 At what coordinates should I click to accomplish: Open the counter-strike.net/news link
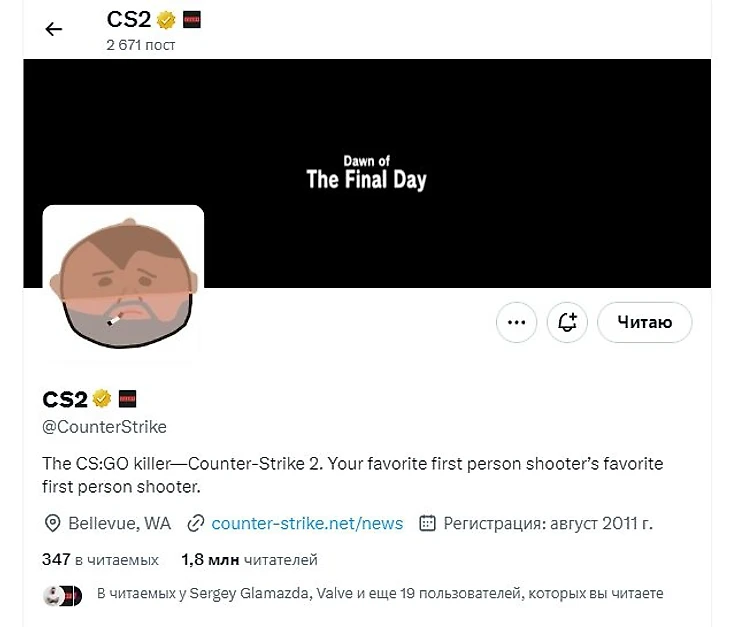tap(307, 523)
